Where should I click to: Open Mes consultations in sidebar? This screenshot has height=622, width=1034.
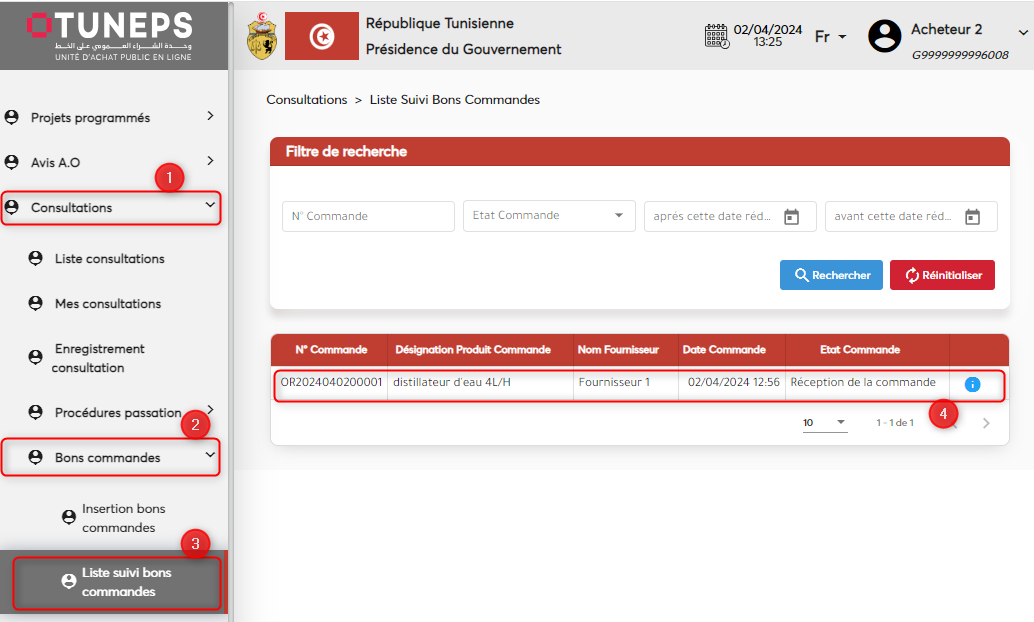point(107,304)
